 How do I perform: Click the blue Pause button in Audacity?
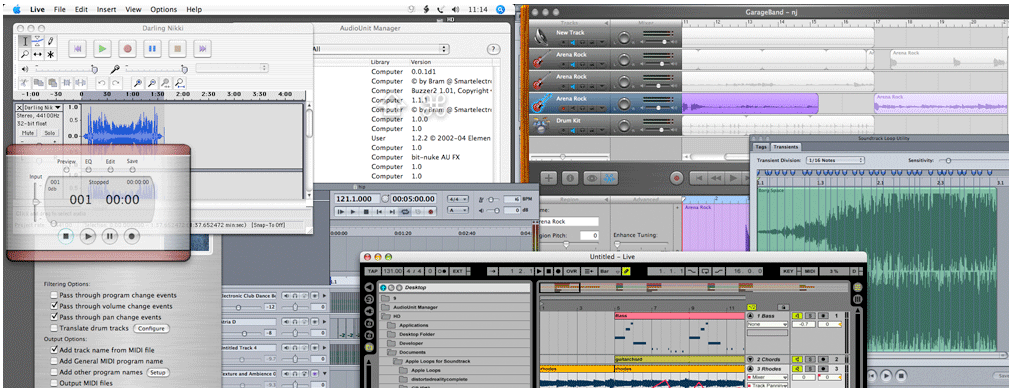pos(153,48)
